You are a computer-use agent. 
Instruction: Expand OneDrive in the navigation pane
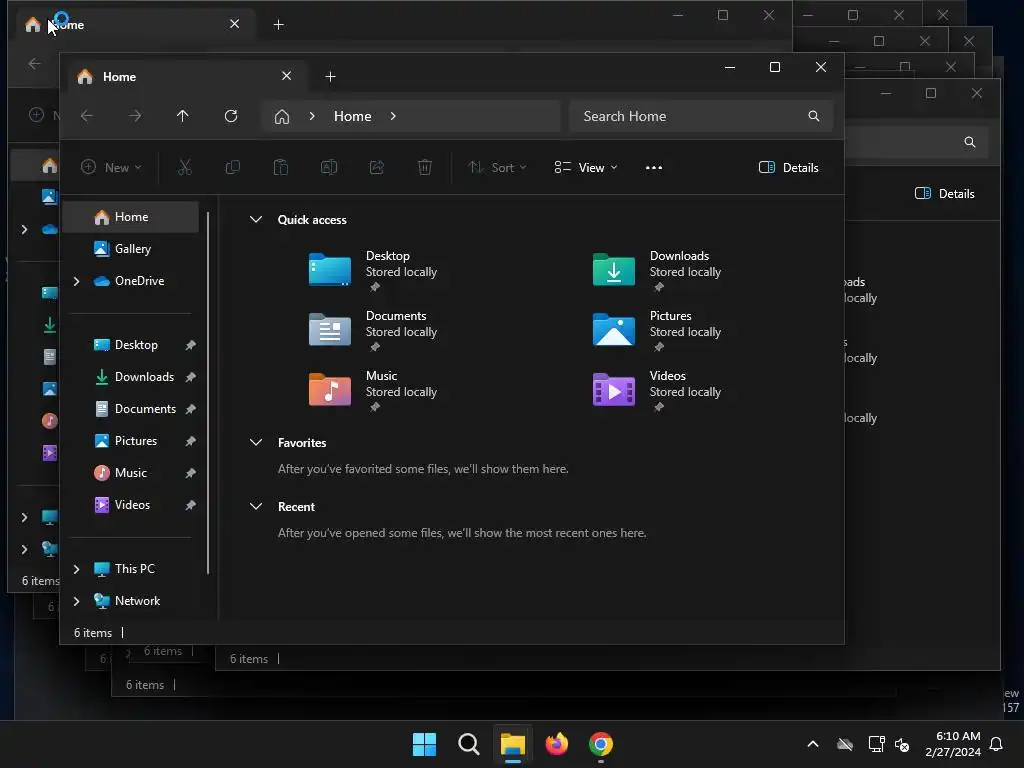[x=76, y=281]
